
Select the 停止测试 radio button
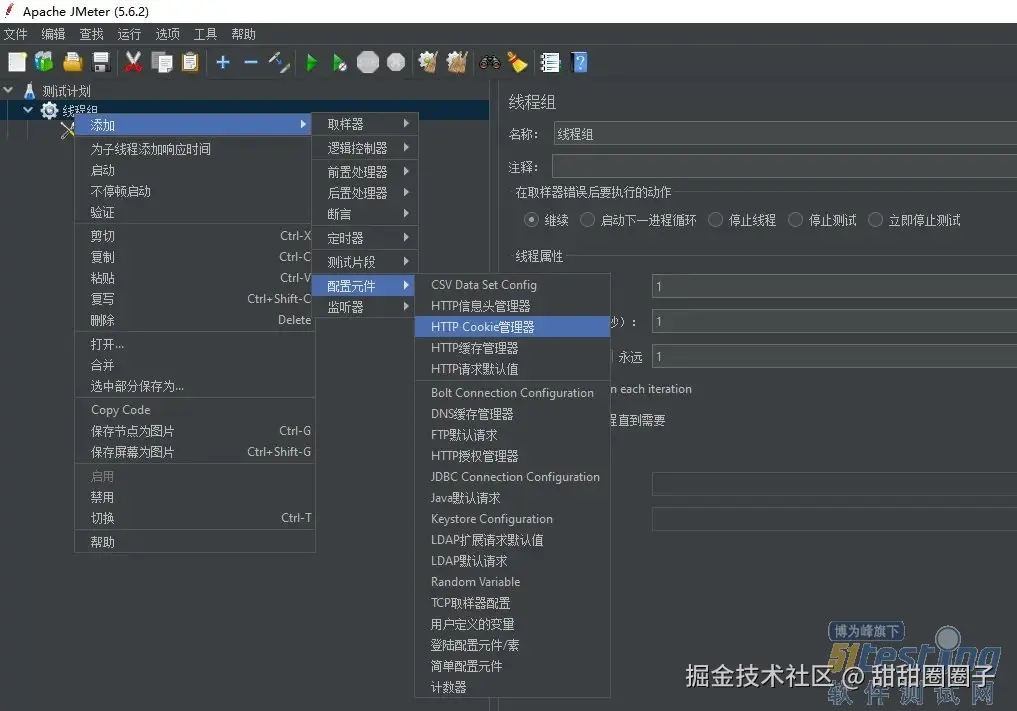point(795,220)
